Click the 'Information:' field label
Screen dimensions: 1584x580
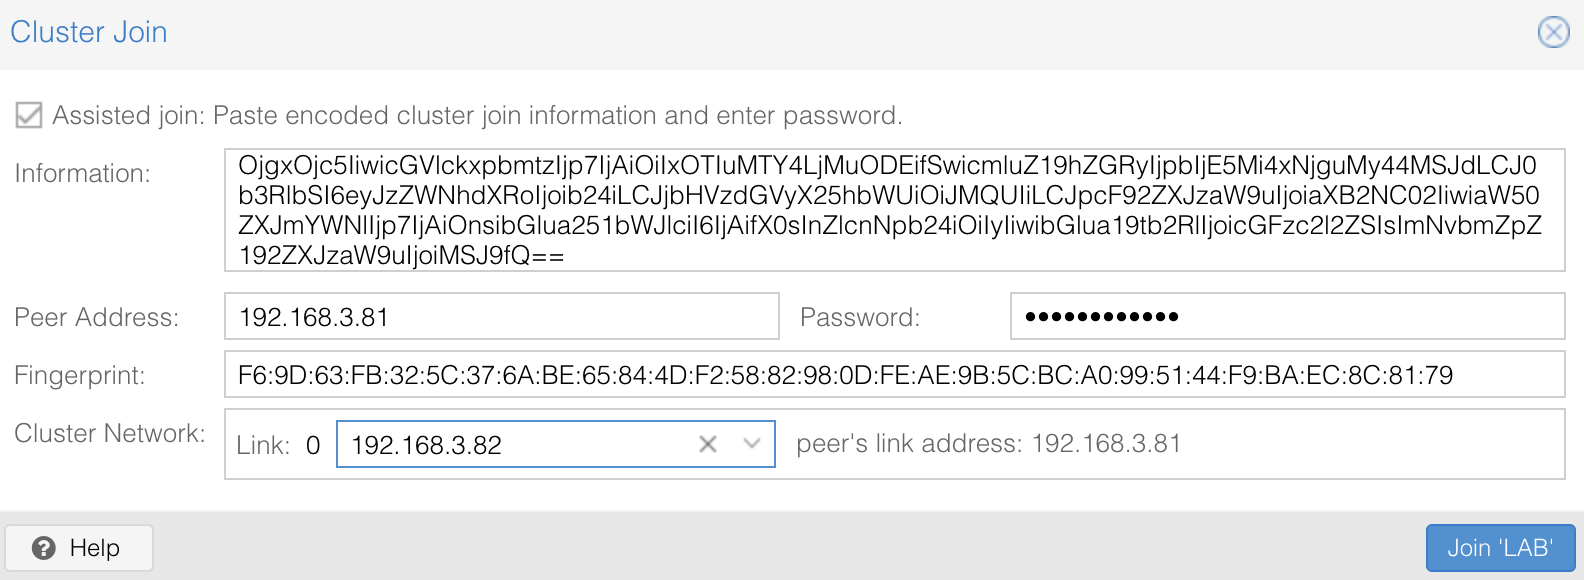[x=83, y=174]
